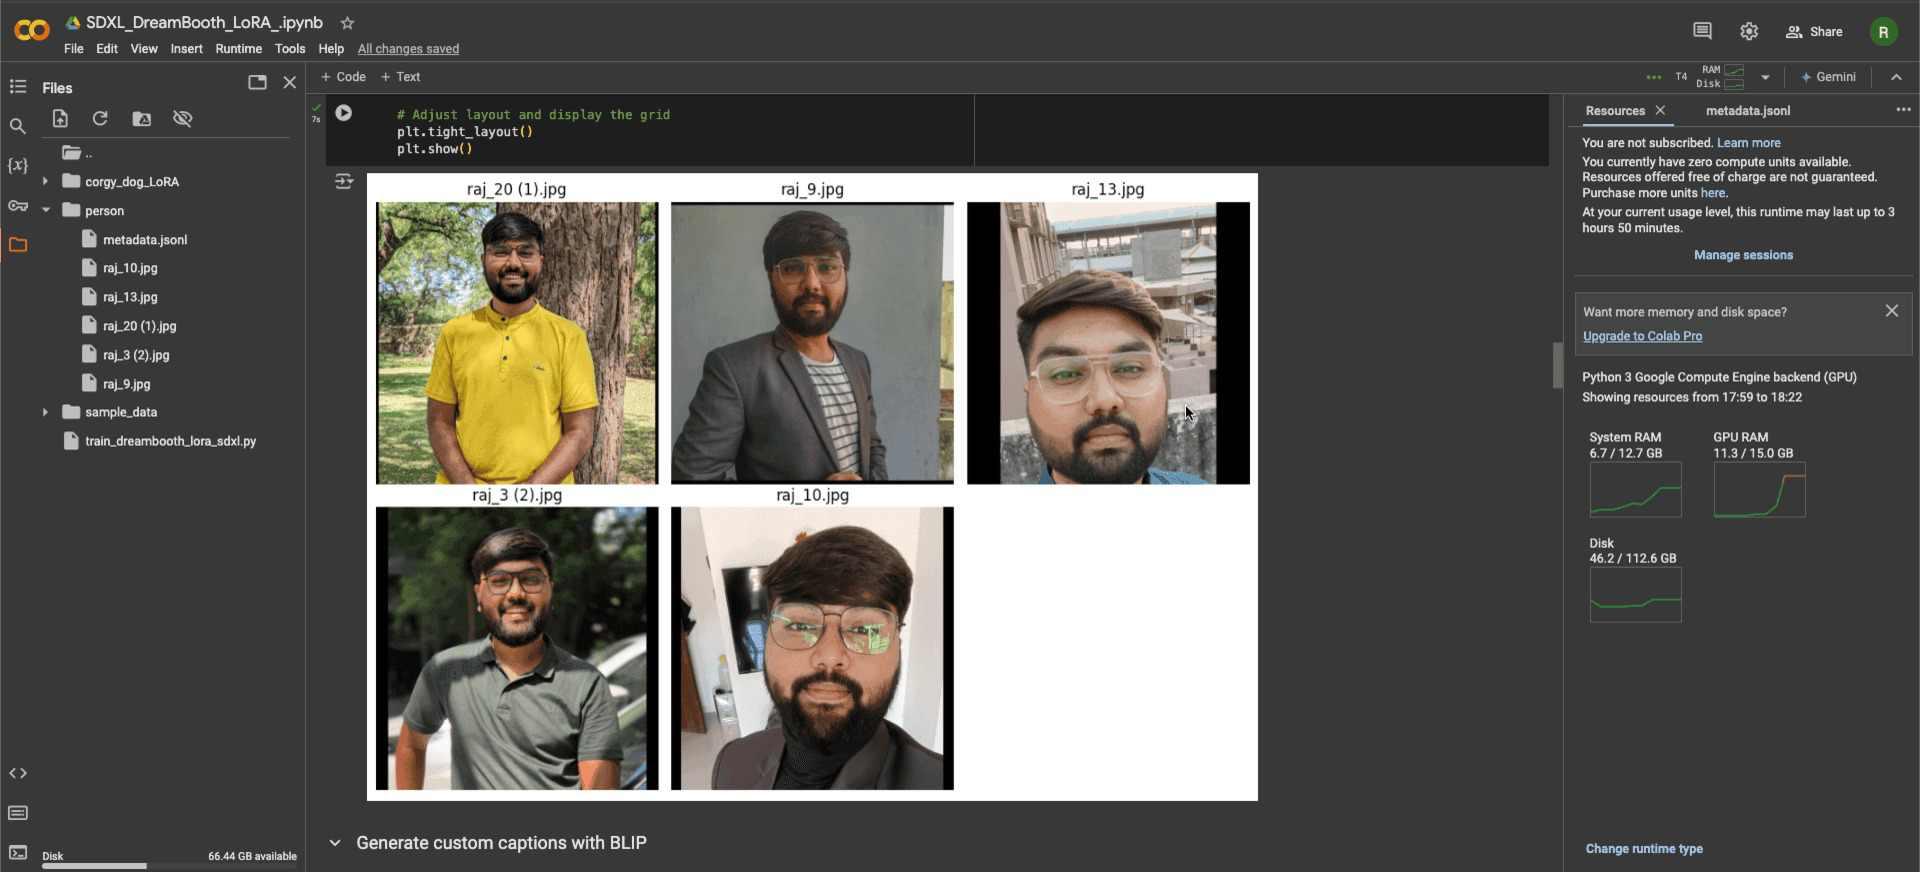Screen dimensions: 1920x872
Task: Star the SDXL_DreamBooth_LoRA notebook
Action: [347, 23]
